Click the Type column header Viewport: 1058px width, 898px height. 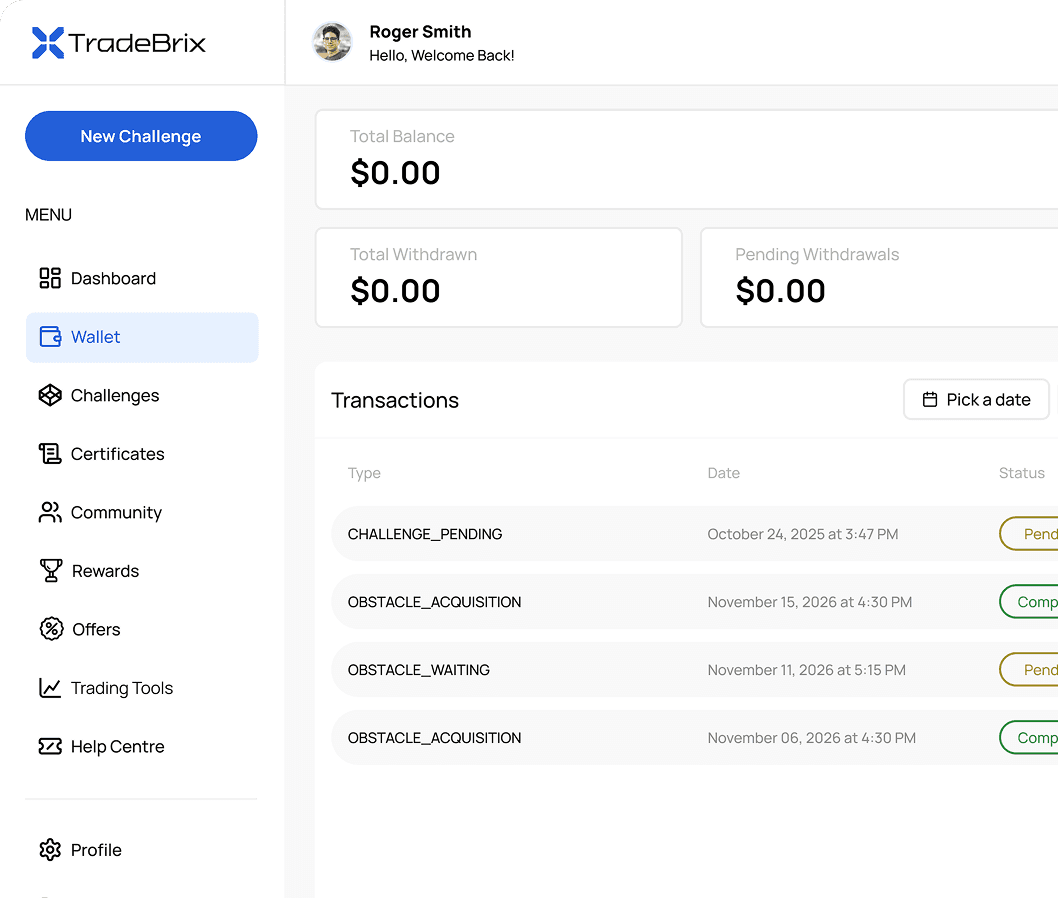tap(364, 473)
